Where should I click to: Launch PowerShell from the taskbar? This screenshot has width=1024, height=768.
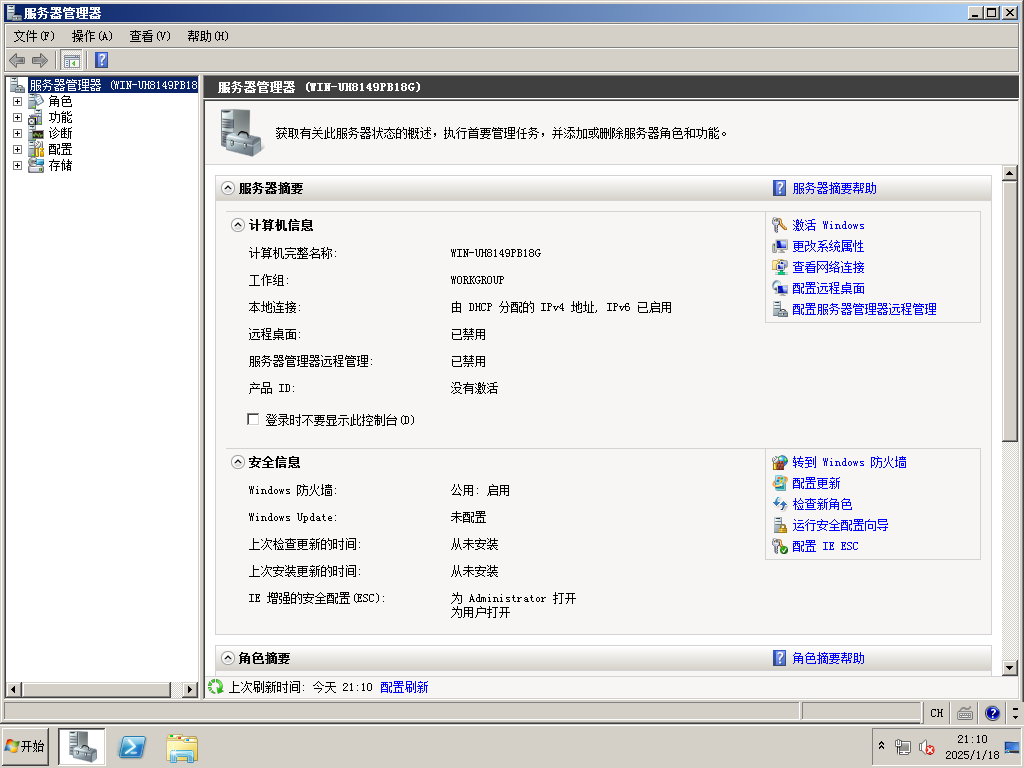click(x=131, y=746)
